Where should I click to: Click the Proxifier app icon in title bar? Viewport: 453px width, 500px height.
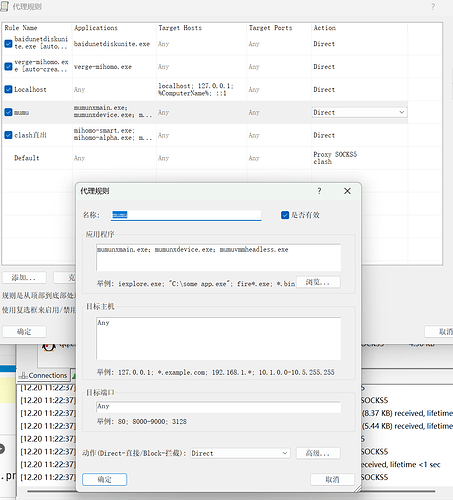(x=4, y=6)
